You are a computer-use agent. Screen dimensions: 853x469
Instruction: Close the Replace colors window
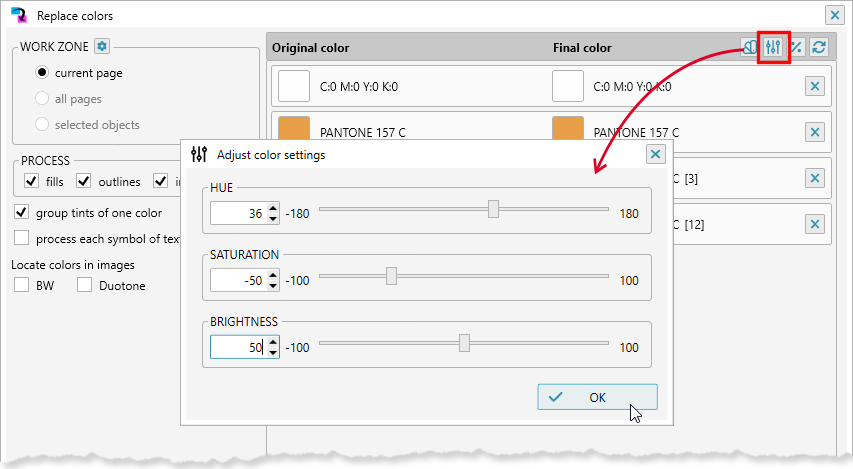tap(835, 15)
